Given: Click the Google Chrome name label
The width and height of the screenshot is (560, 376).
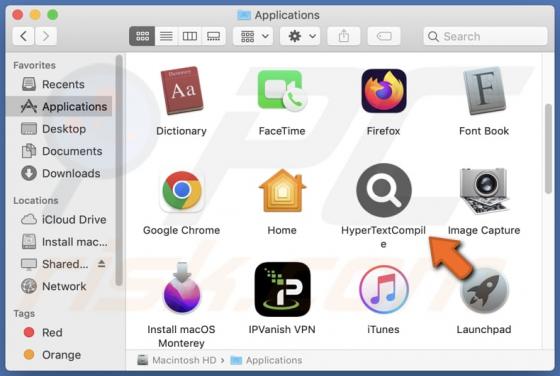Looking at the screenshot, I should 181,230.
